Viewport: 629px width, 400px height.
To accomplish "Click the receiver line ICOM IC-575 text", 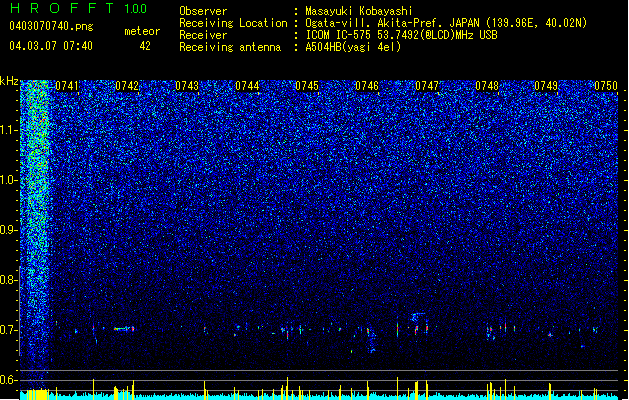I will [401, 35].
